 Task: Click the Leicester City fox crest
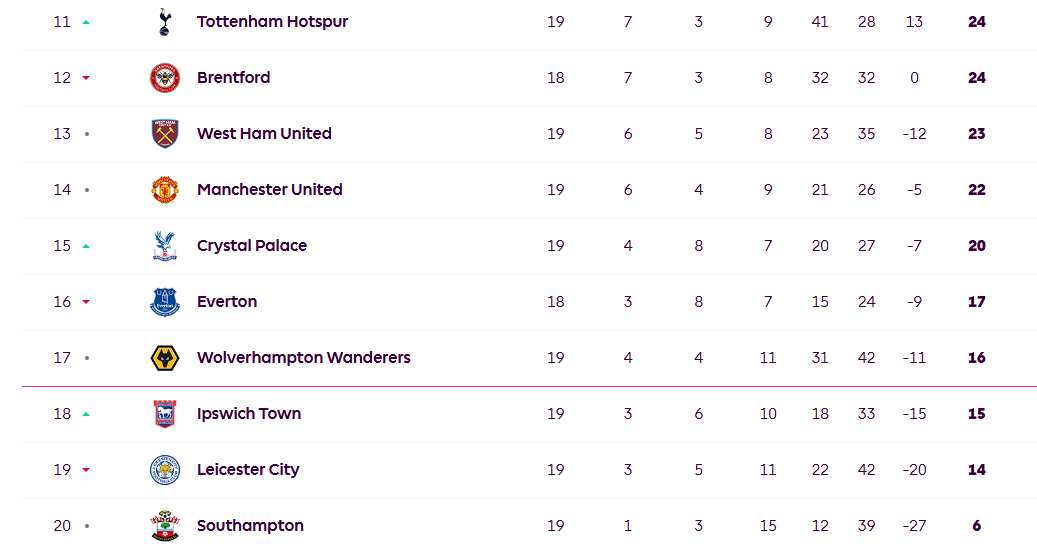point(165,470)
